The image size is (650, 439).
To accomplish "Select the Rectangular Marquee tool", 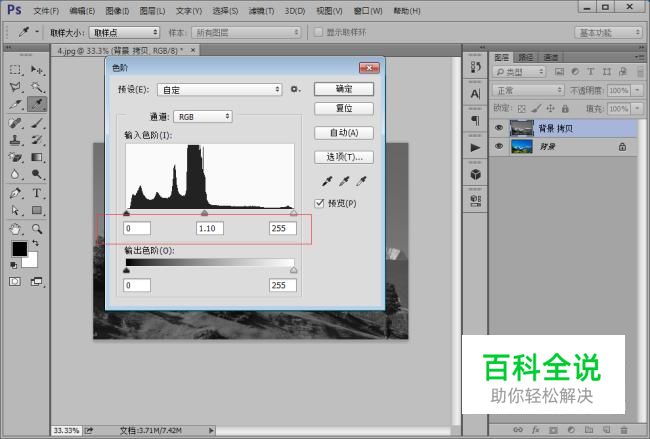I will tap(15, 70).
